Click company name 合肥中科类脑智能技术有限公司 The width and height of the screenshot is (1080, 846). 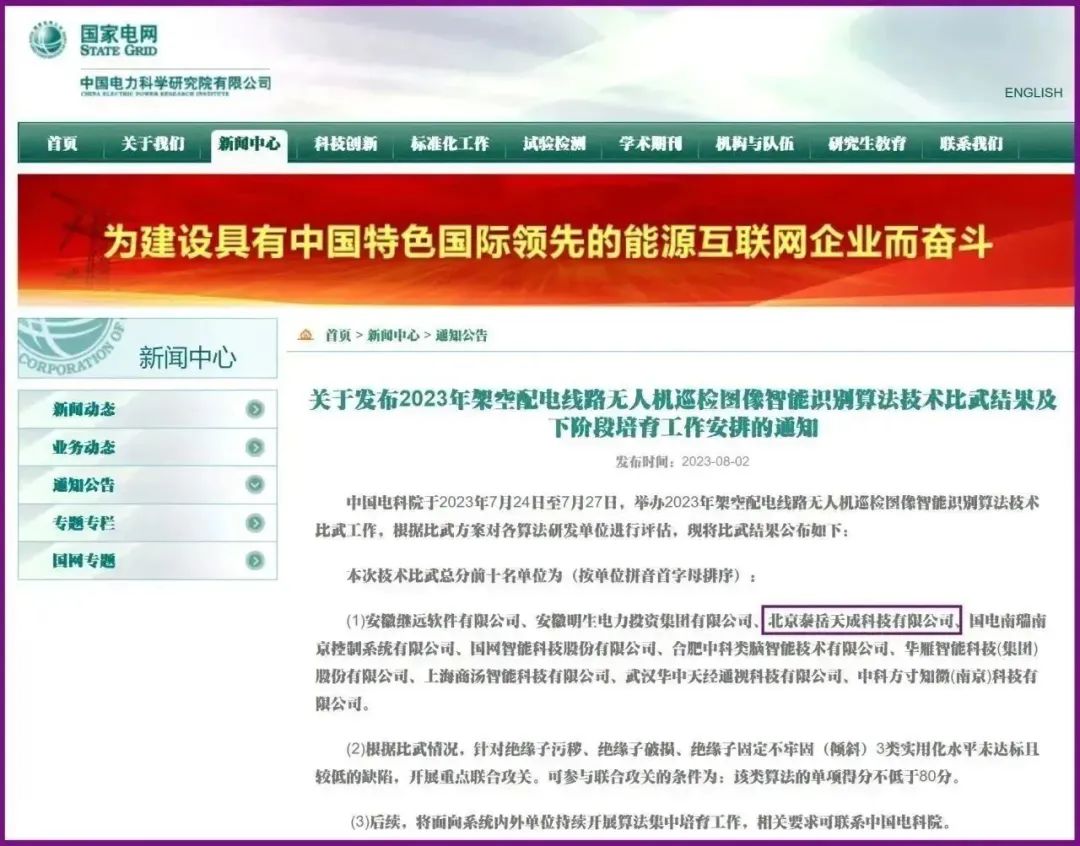coord(780,649)
